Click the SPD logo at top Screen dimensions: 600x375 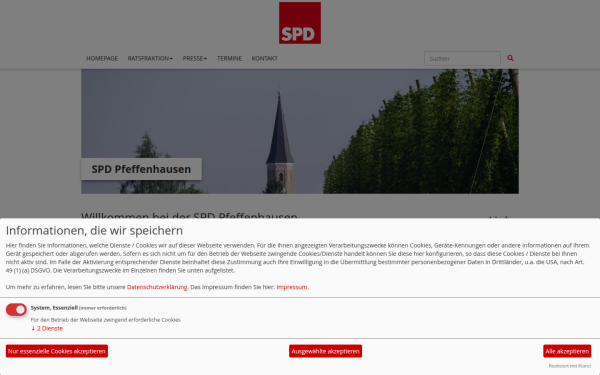point(300,23)
